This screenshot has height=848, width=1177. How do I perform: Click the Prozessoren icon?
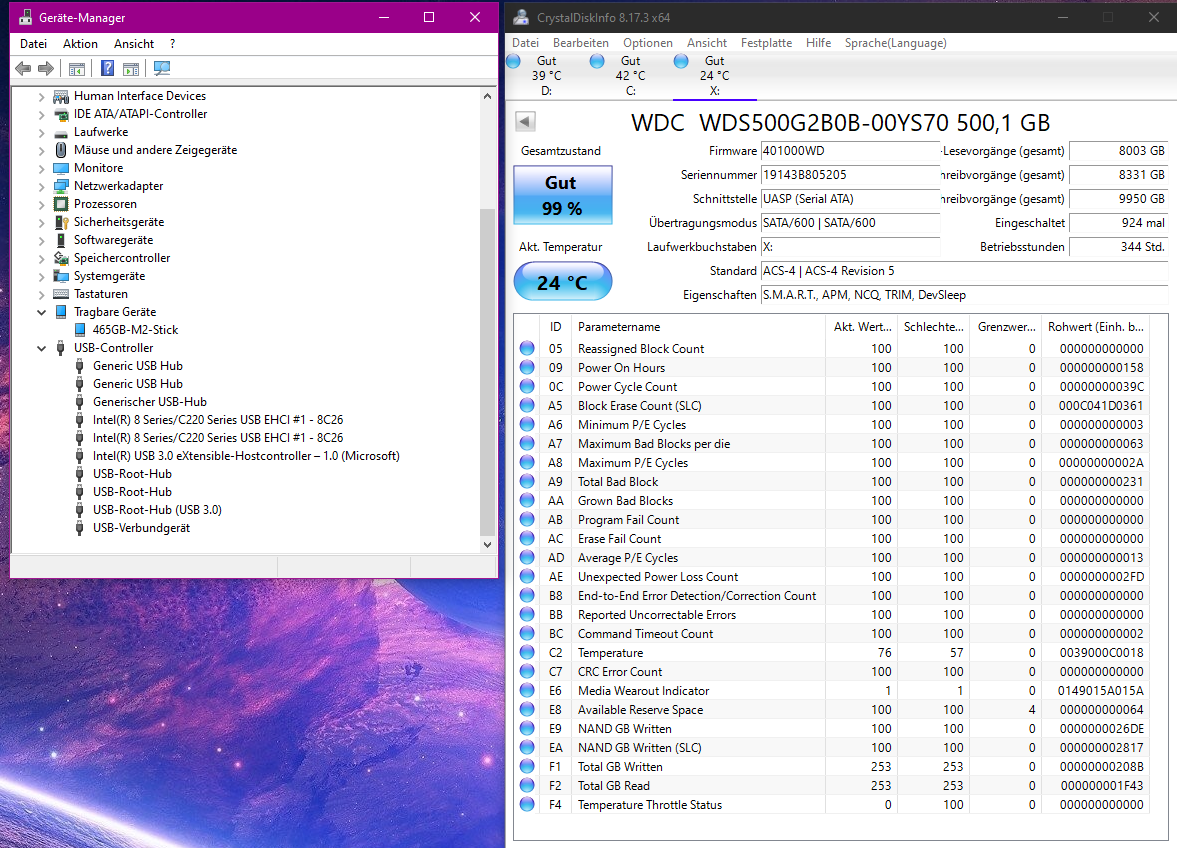pos(61,204)
